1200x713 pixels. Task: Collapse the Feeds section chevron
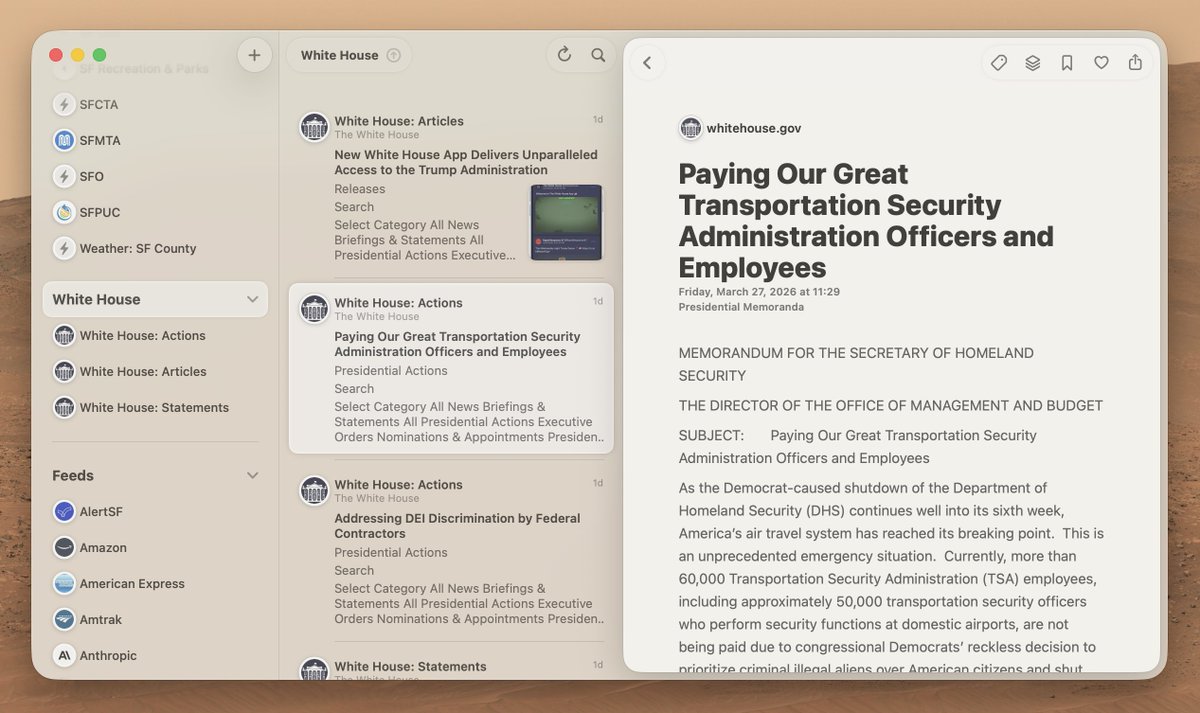252,475
